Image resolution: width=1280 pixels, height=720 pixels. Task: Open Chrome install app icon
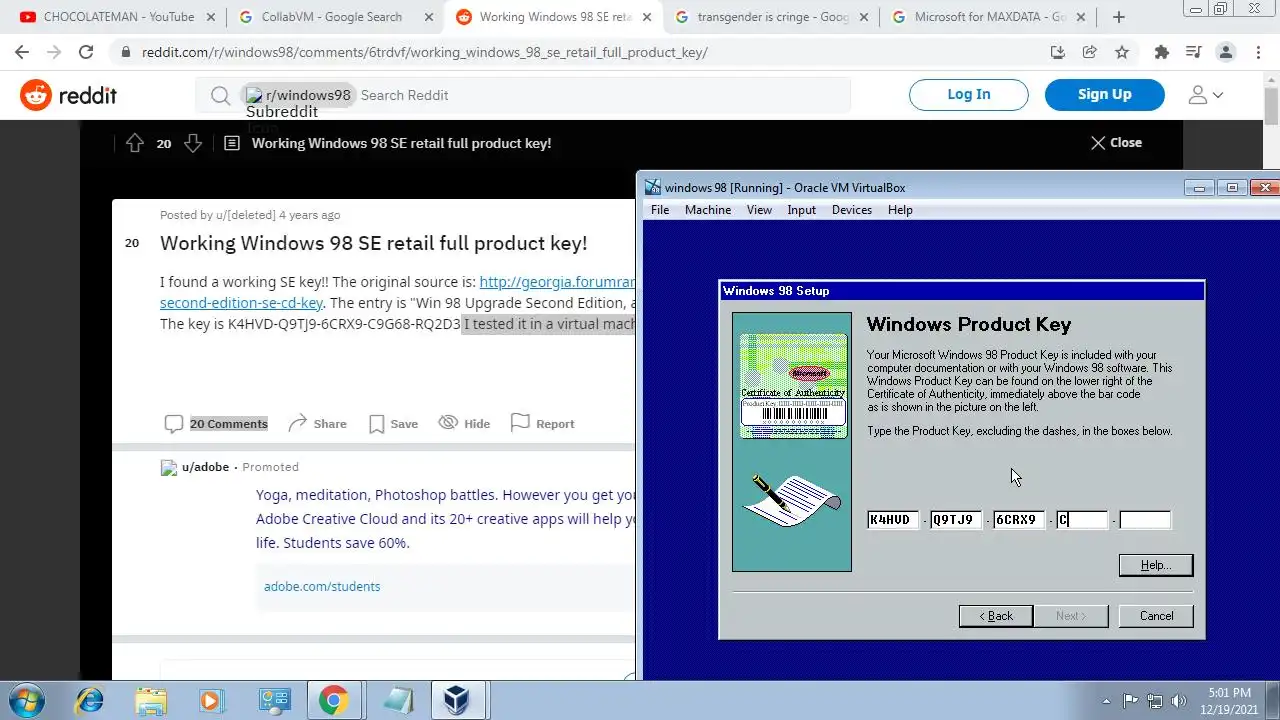pos(1058,52)
